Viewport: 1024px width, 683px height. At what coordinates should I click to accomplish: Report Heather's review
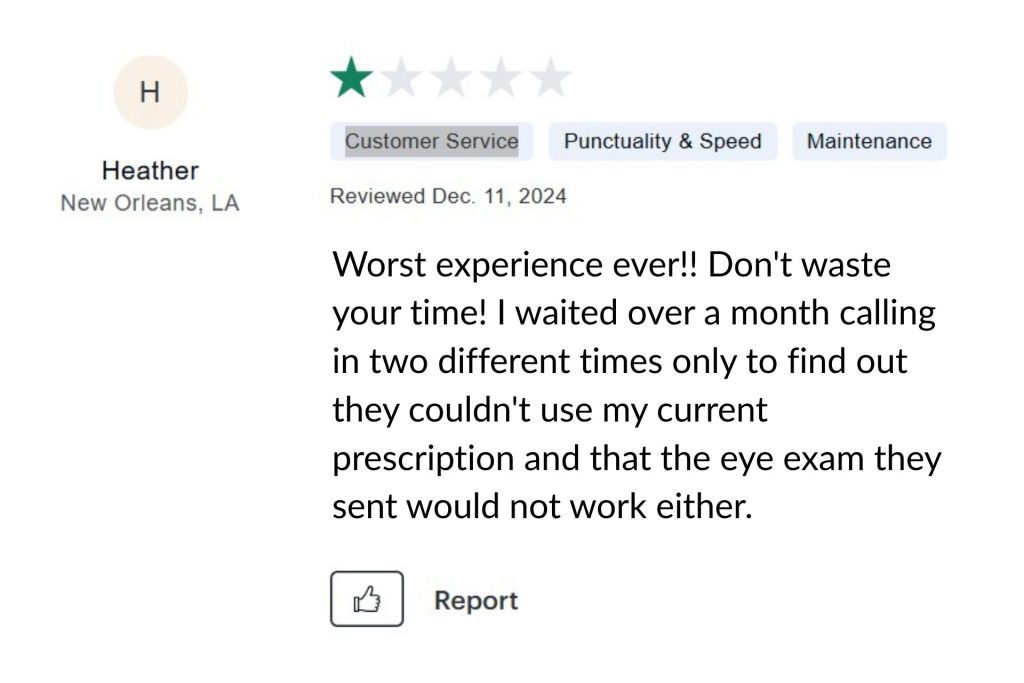(476, 601)
